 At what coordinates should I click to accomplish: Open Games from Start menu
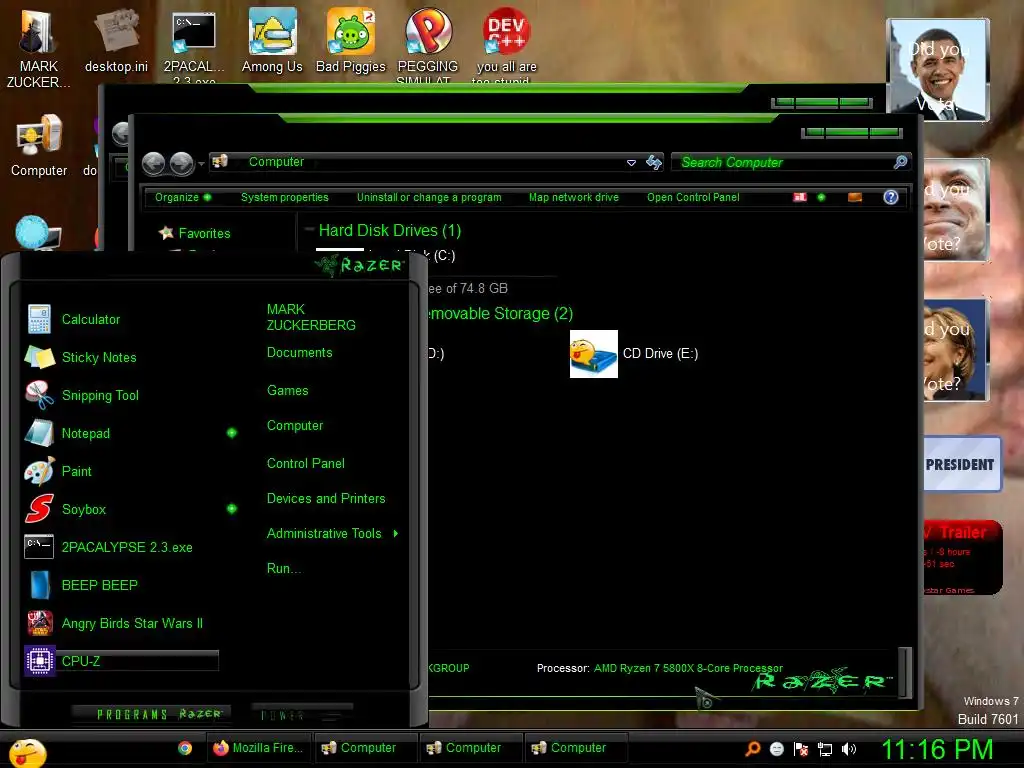click(x=287, y=391)
